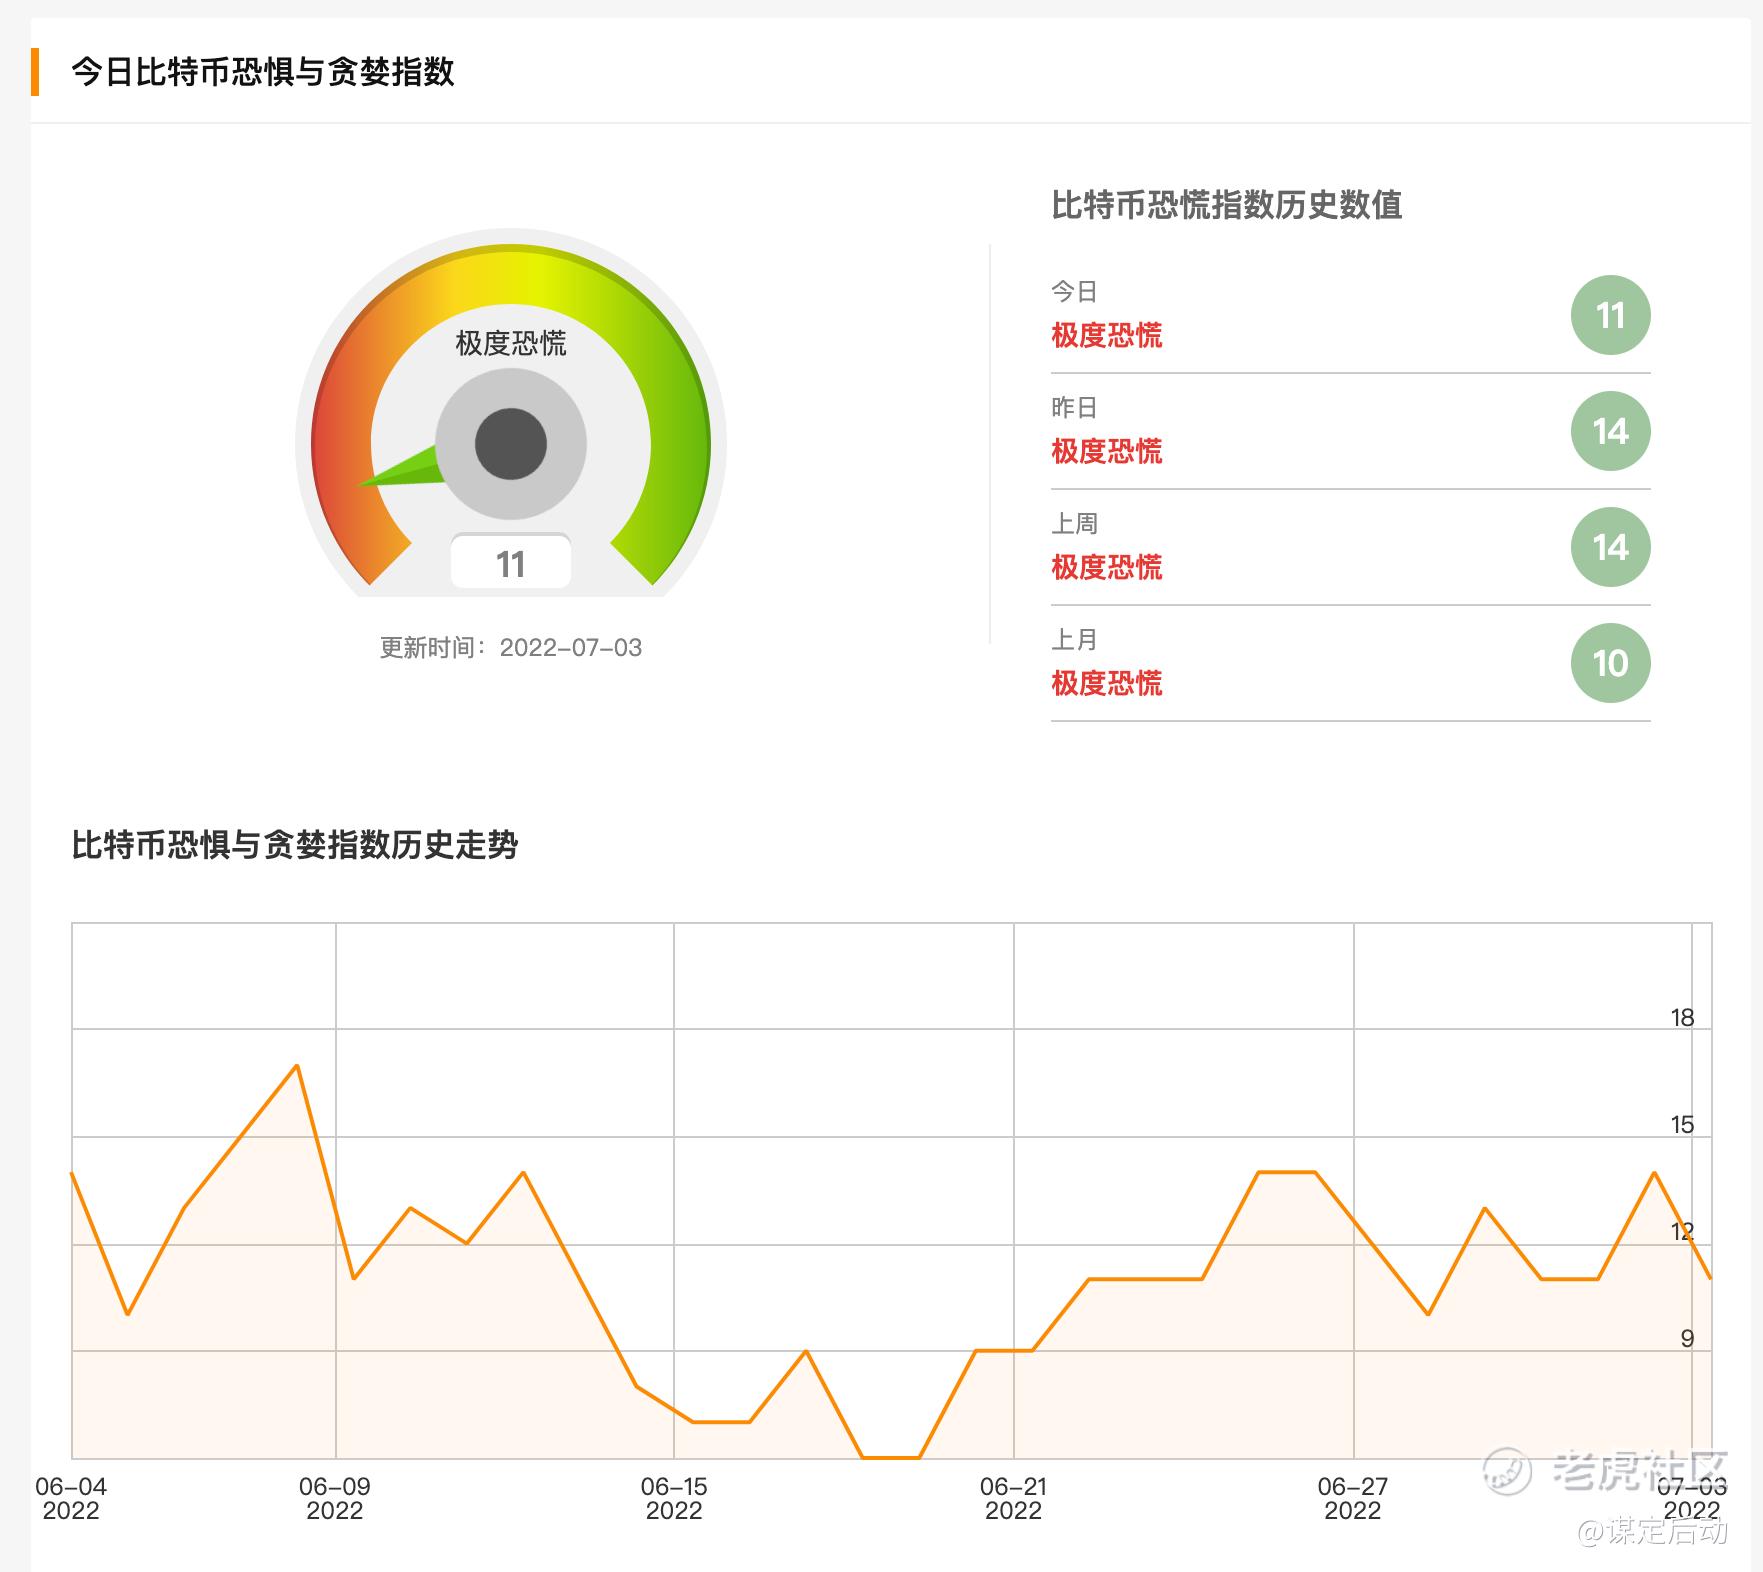Screen dimensions: 1763x1572
Task: Click the green badge 11 in the 今日 row
Action: [1610, 315]
